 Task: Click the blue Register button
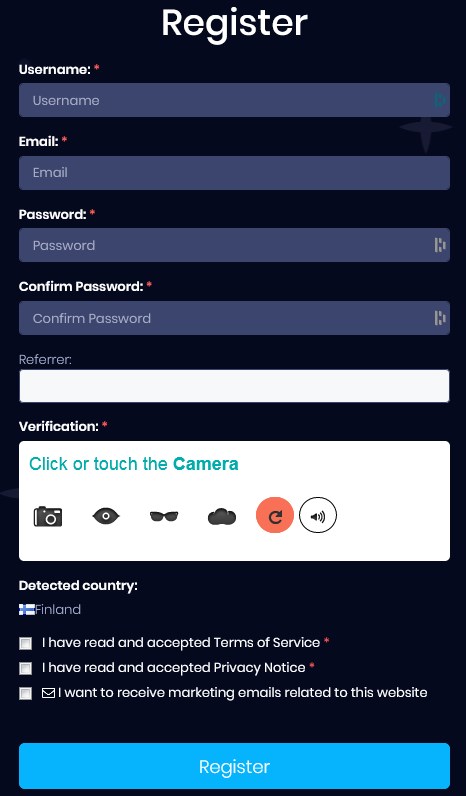click(235, 766)
